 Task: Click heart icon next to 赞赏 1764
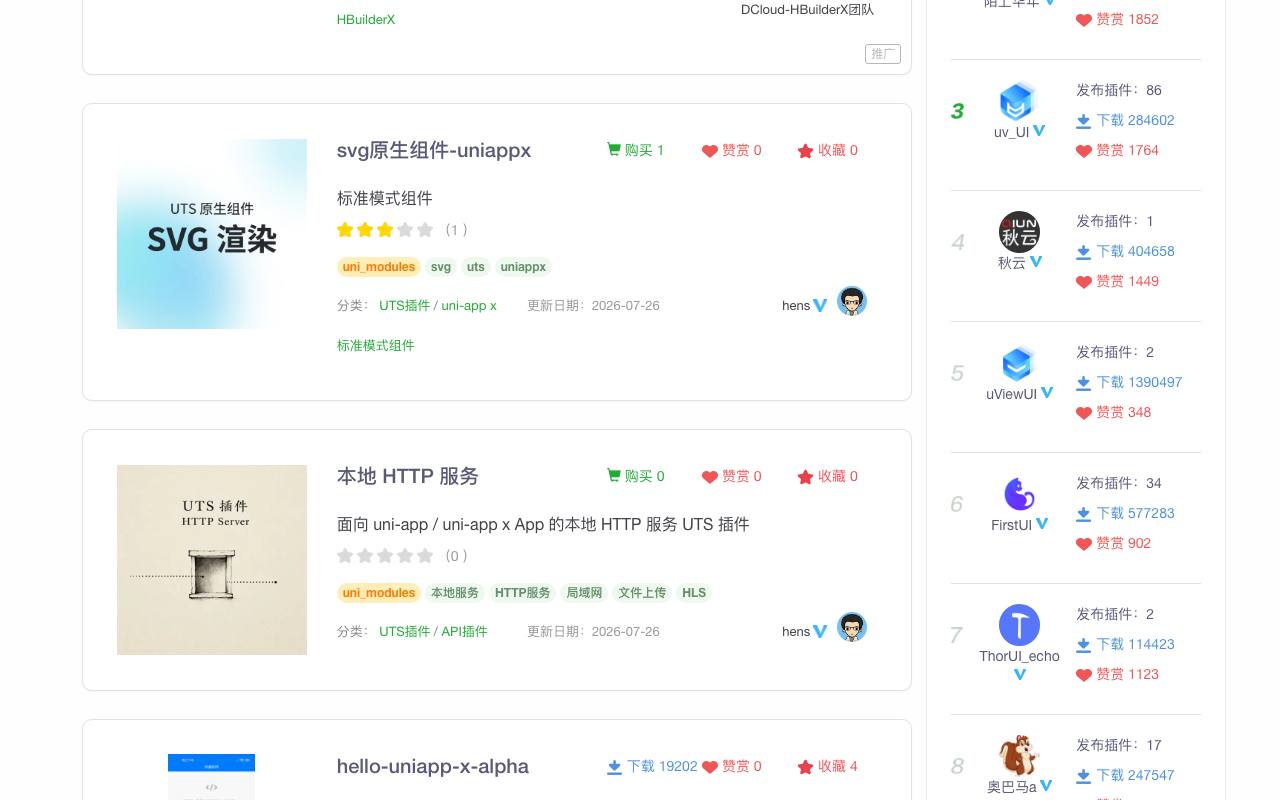tap(1084, 151)
